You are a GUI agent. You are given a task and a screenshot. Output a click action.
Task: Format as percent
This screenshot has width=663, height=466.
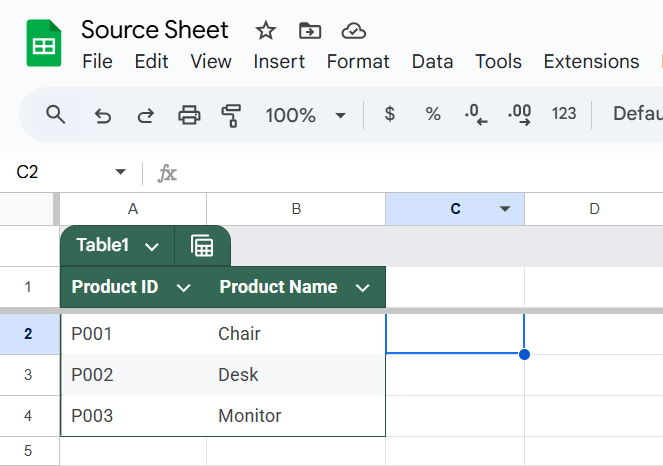[433, 114]
